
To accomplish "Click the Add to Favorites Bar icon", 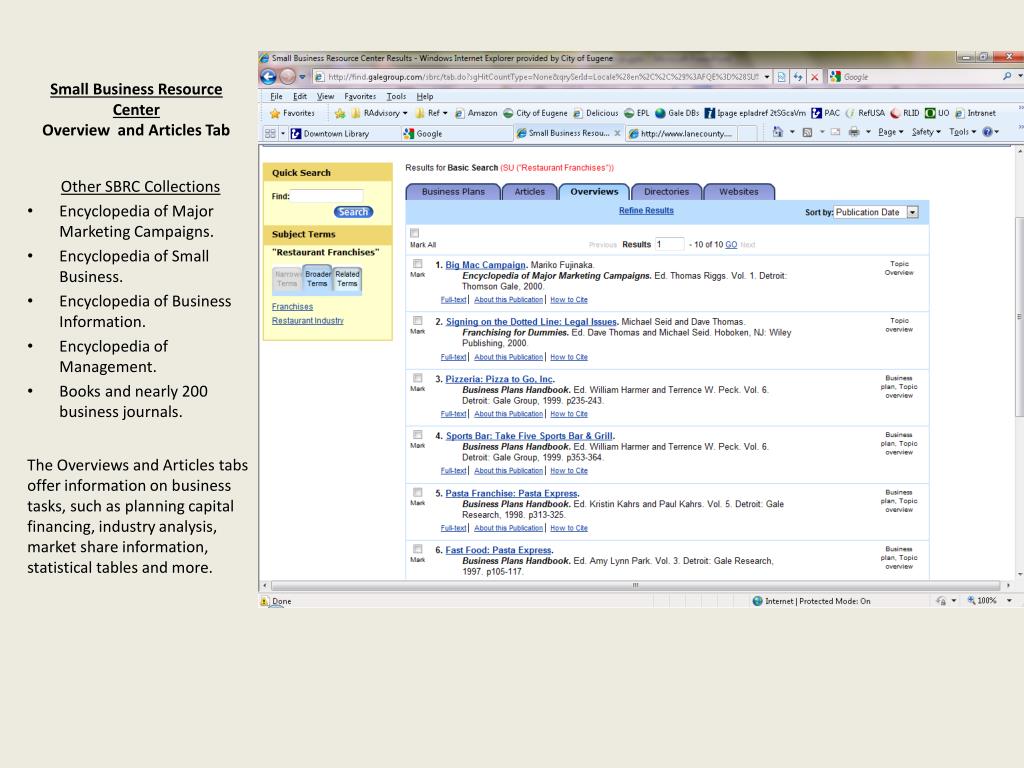I will click(x=340, y=113).
